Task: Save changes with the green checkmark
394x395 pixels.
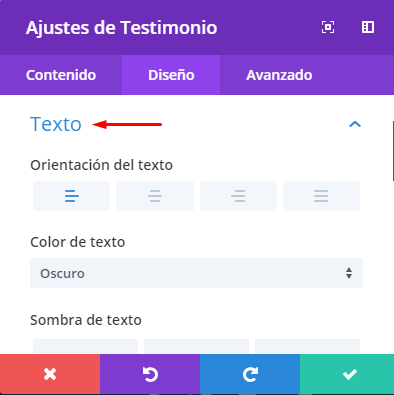Action: (x=347, y=374)
